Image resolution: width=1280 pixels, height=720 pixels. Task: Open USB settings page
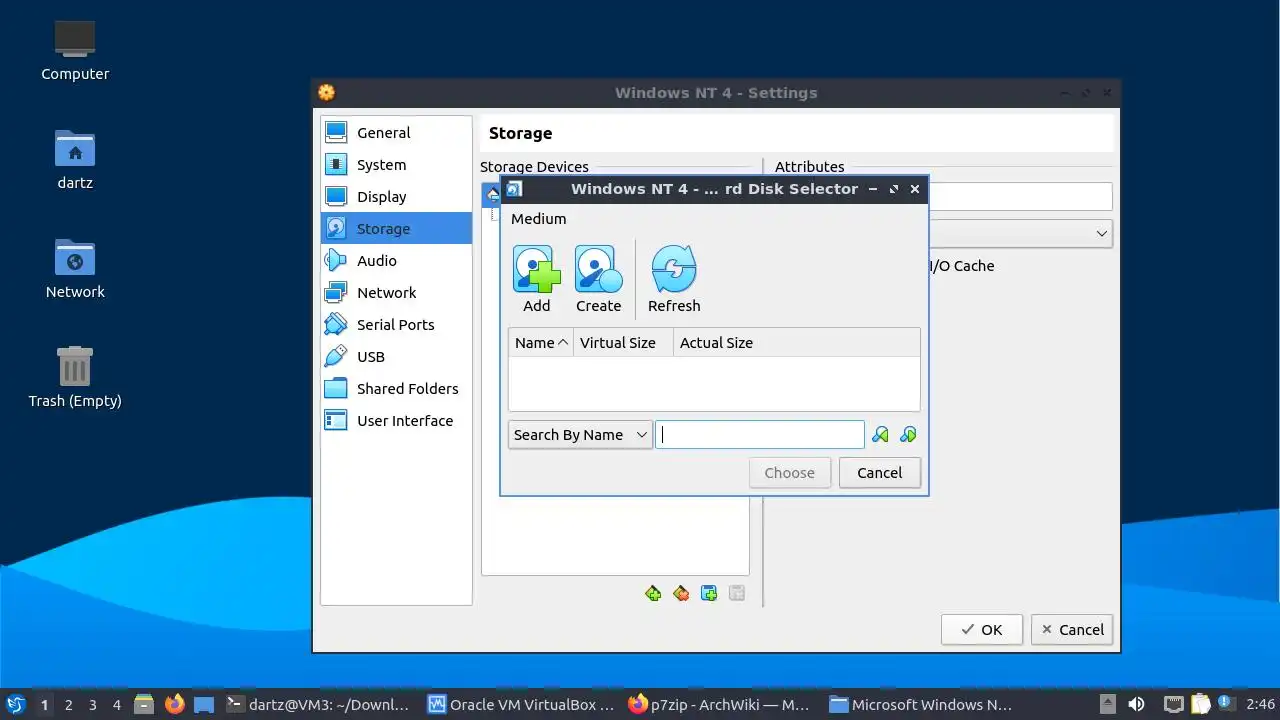tap(396, 357)
